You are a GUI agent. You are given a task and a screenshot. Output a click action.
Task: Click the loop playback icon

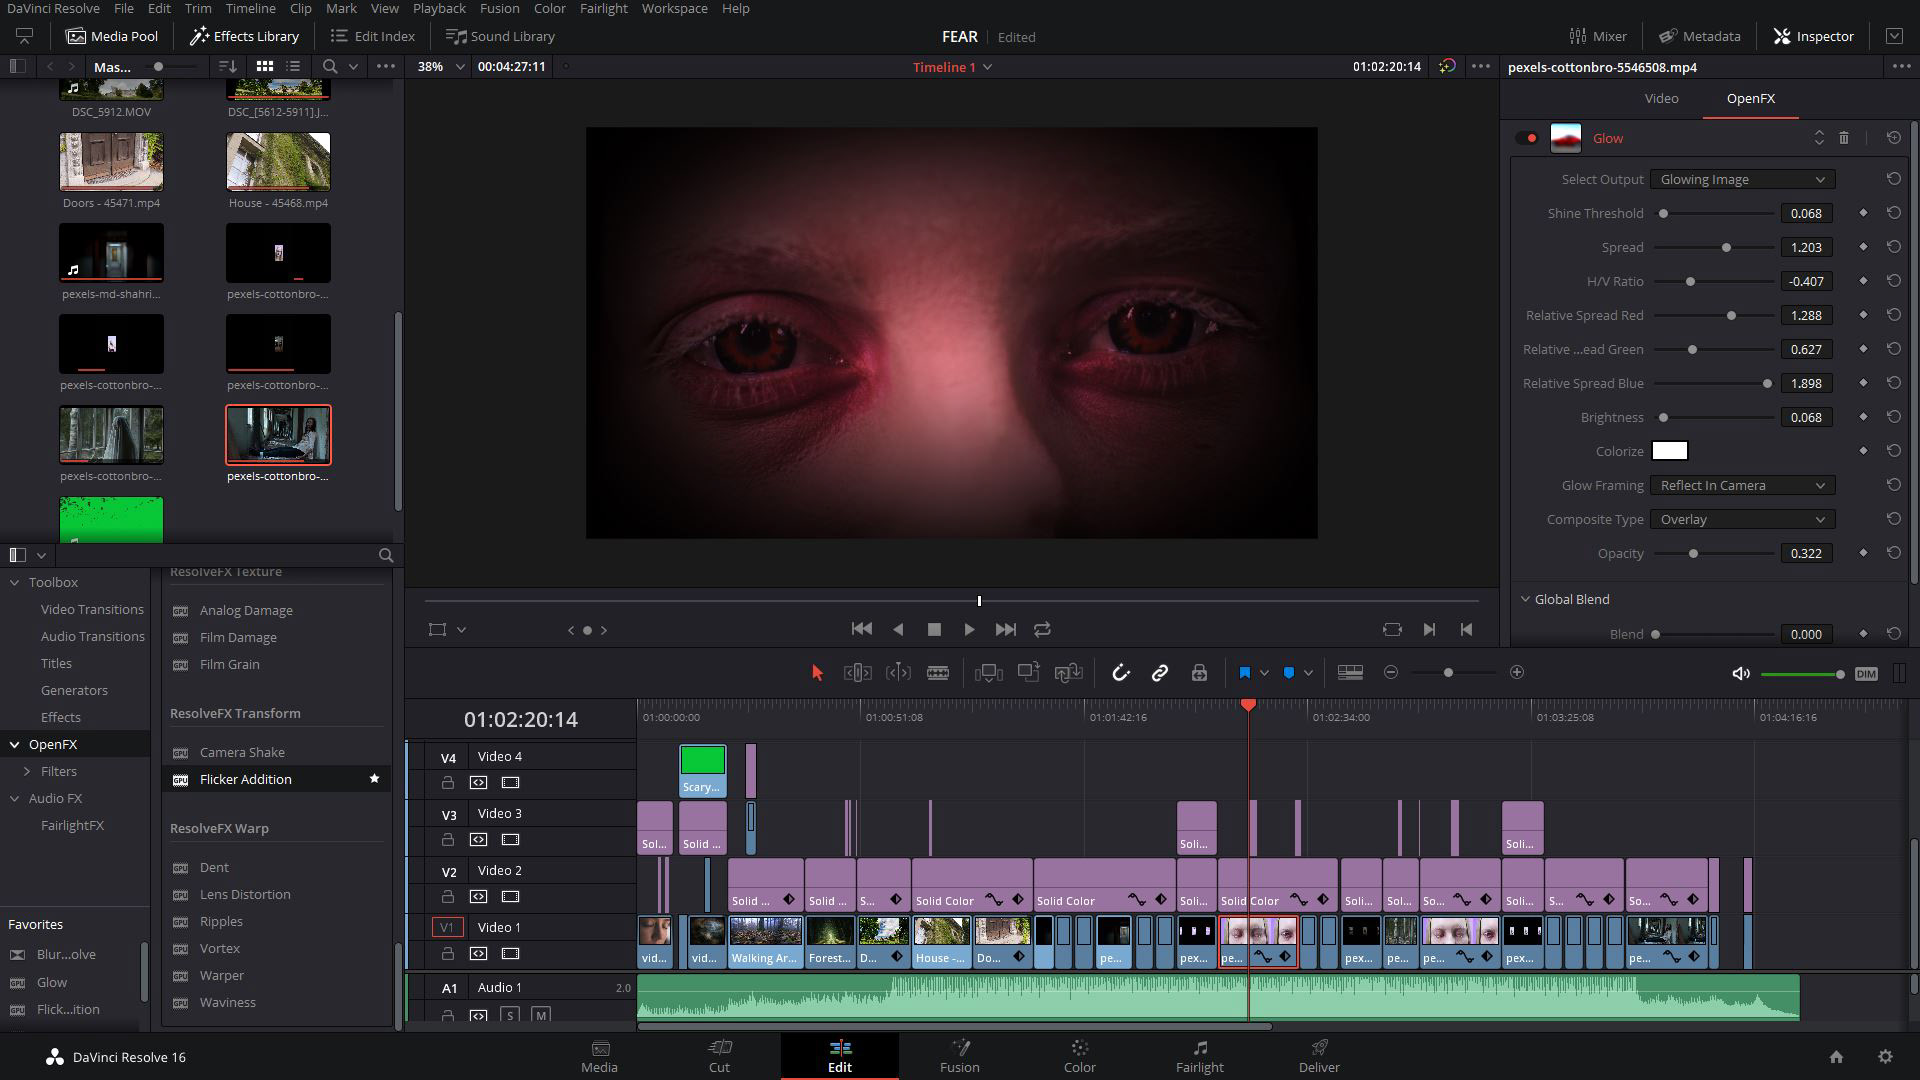(x=1042, y=629)
